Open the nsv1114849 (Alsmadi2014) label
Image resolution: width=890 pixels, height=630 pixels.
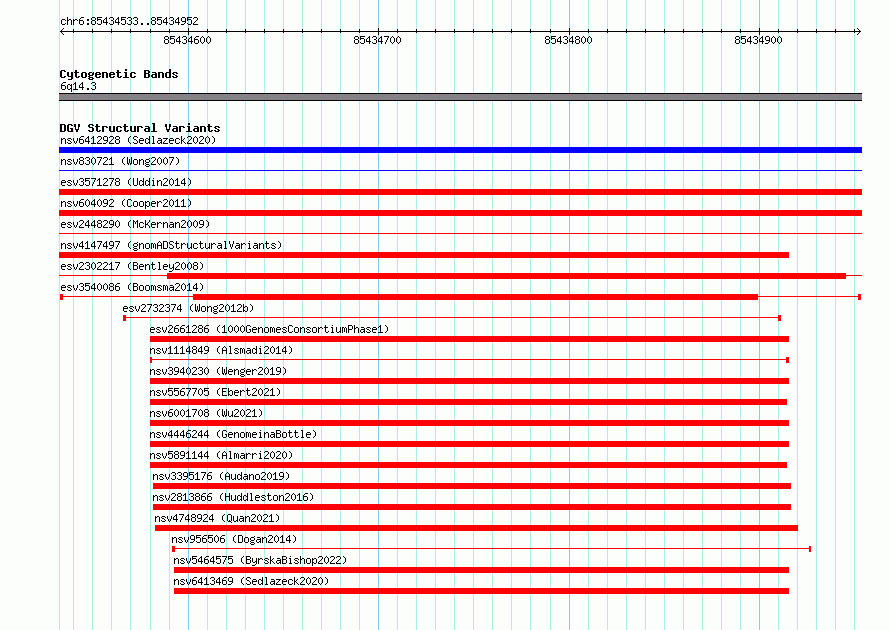click(x=221, y=350)
